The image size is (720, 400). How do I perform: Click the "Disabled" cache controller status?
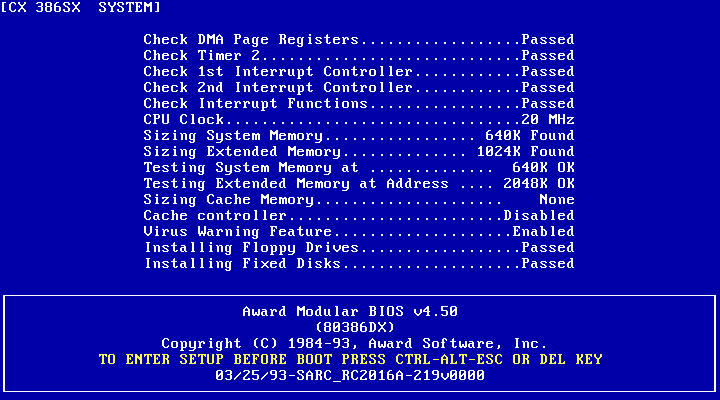tap(539, 215)
